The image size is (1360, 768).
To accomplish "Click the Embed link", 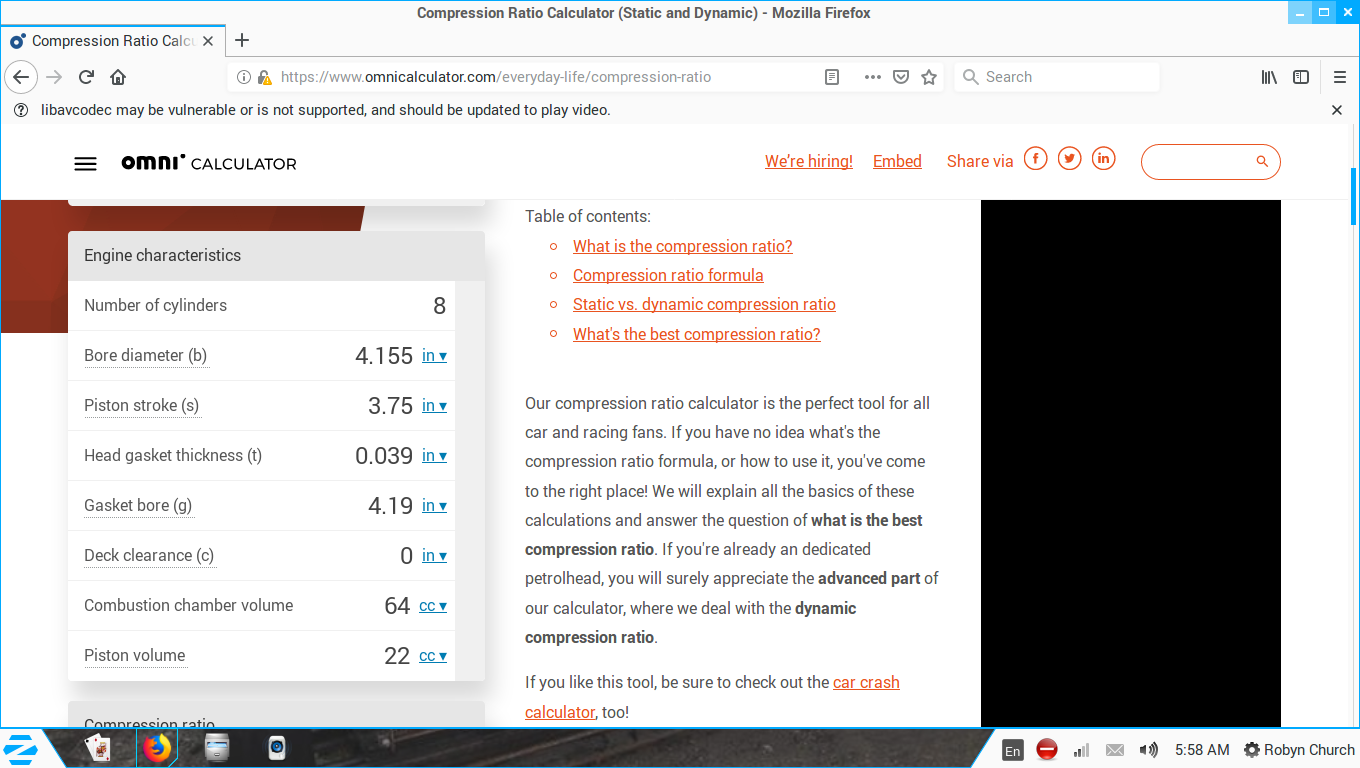I will 897,161.
